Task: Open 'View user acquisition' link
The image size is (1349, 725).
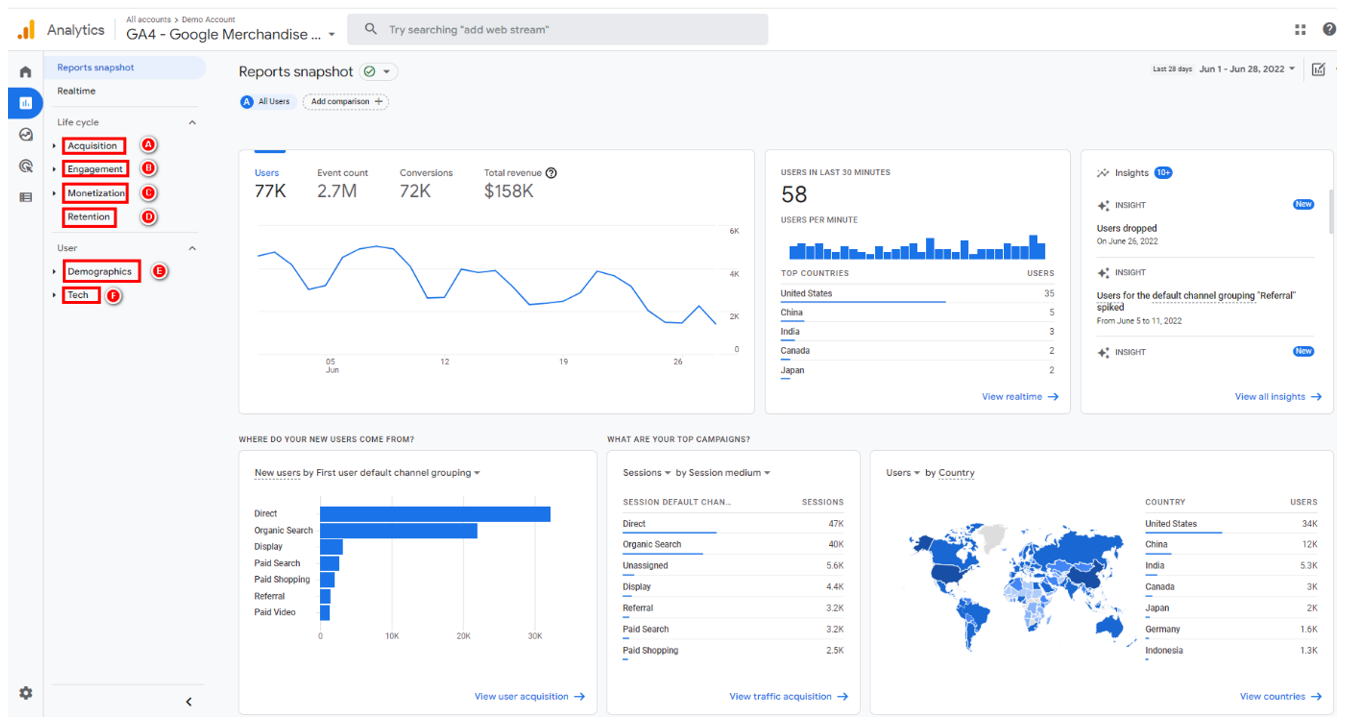Action: pos(529,696)
